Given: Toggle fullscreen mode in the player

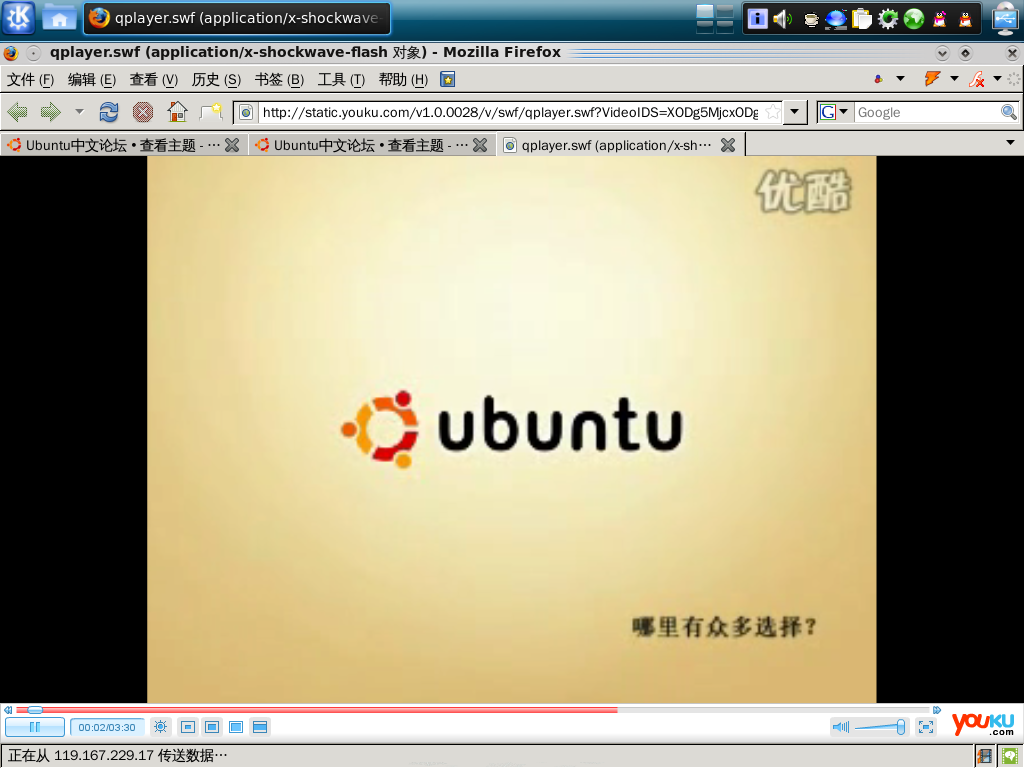Looking at the screenshot, I should pyautogui.click(x=926, y=727).
